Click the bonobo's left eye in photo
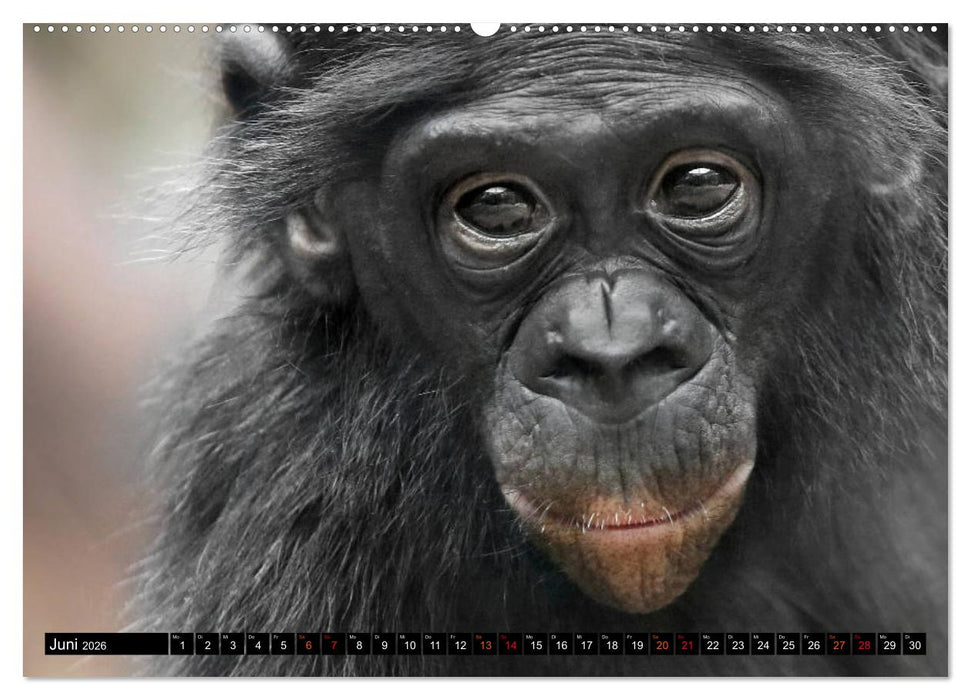Viewport: 971px width, 700px height. click(x=497, y=210)
